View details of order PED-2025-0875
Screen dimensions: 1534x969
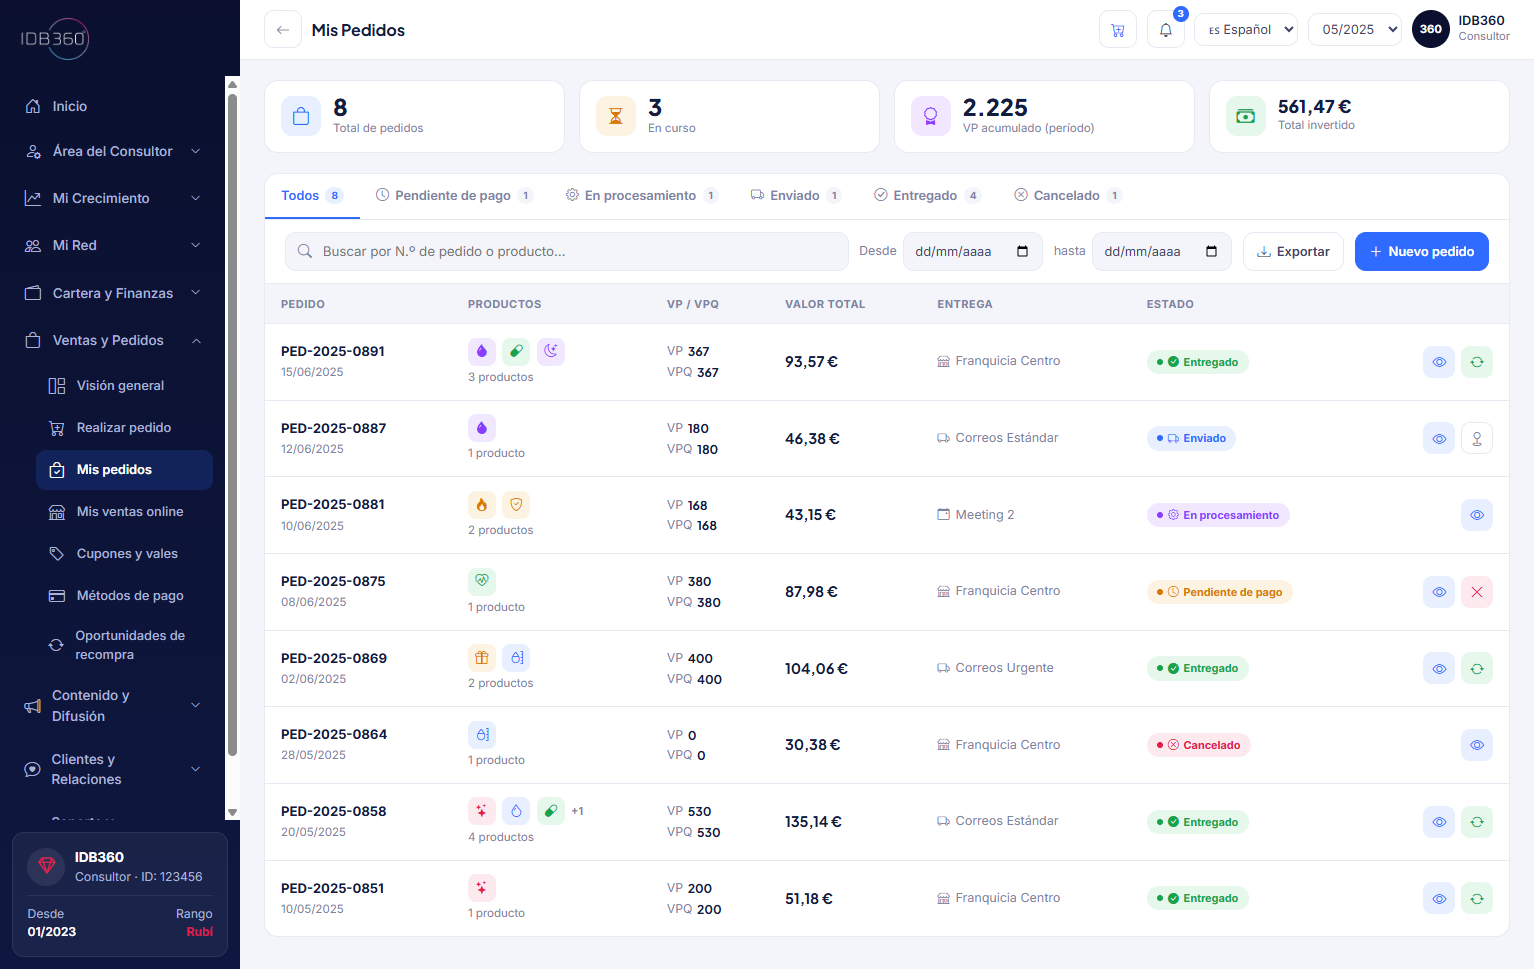[1439, 592]
